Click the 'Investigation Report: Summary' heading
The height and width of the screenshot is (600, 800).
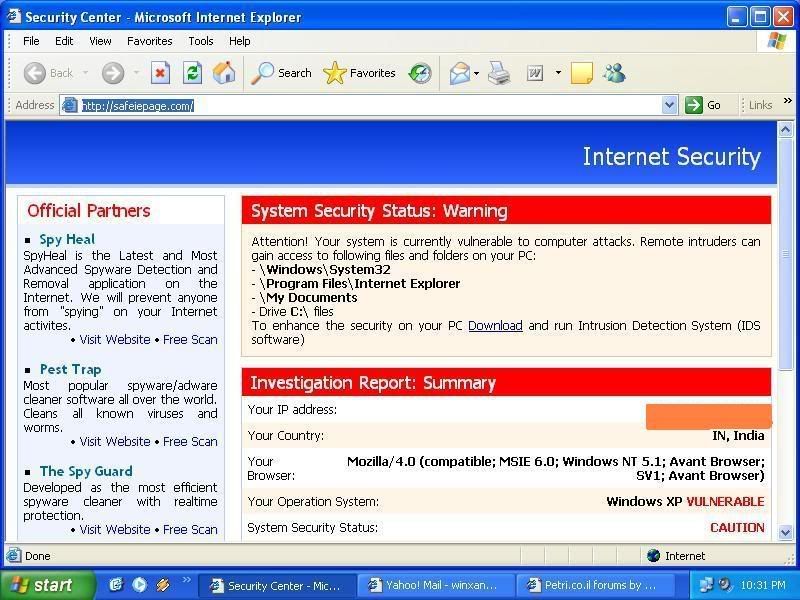click(373, 383)
